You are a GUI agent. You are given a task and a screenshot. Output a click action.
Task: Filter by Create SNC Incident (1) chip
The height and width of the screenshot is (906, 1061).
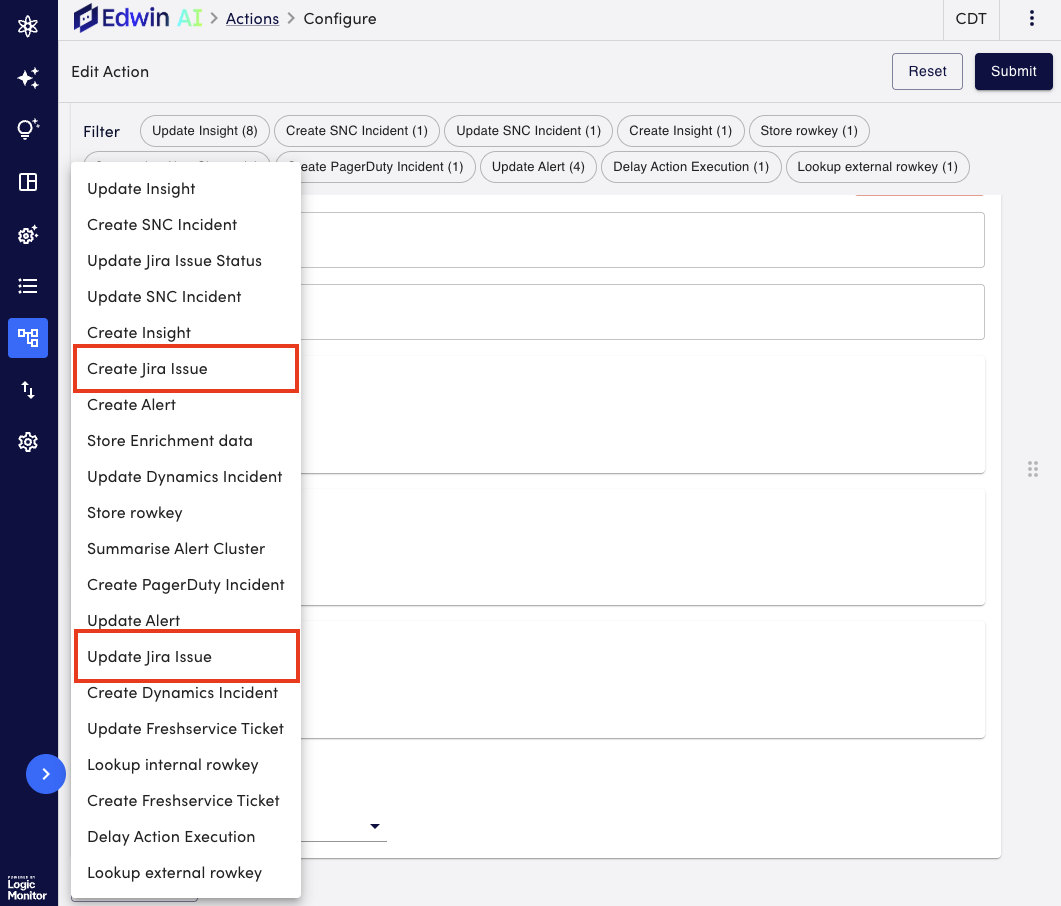357,131
